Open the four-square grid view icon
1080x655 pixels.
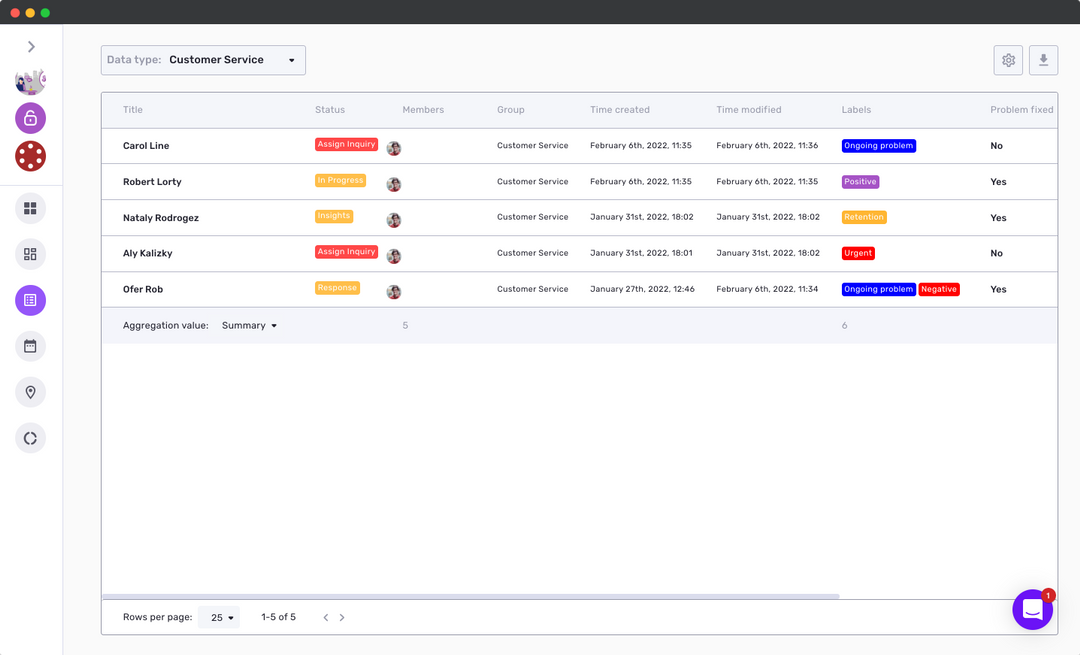30,208
